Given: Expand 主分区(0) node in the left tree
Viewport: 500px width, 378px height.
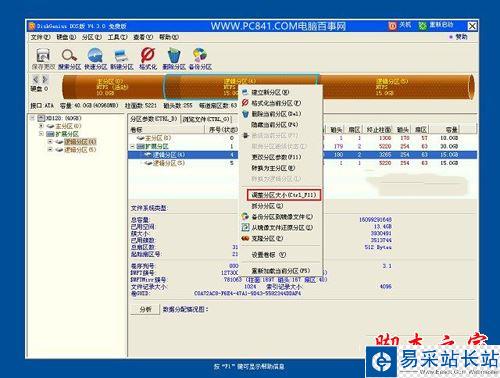Looking at the screenshot, I should pos(41,126).
